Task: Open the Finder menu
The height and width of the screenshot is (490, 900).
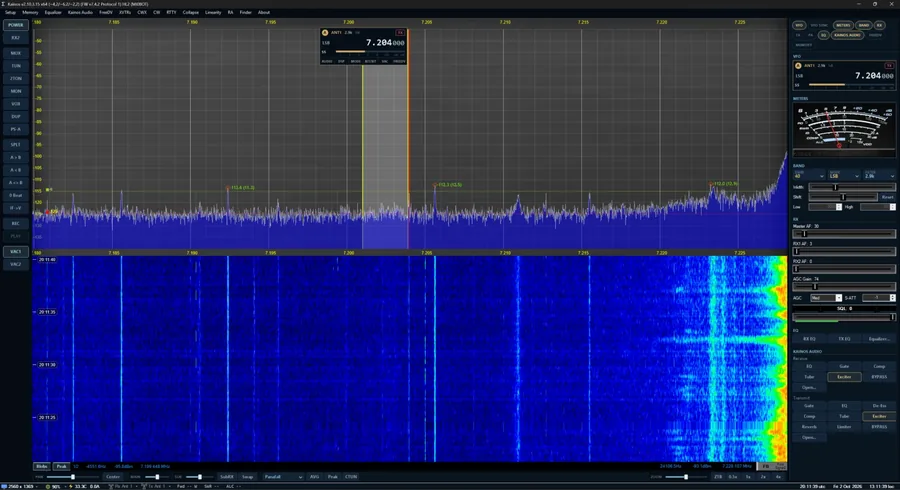Action: pos(245,12)
